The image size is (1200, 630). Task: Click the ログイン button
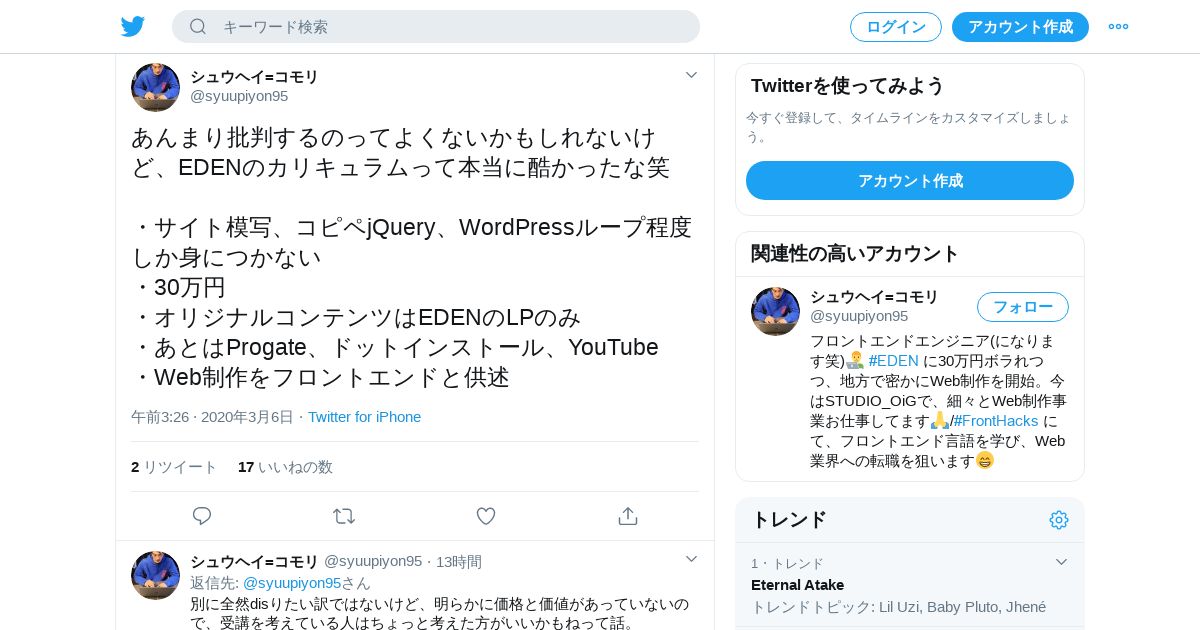tap(896, 27)
